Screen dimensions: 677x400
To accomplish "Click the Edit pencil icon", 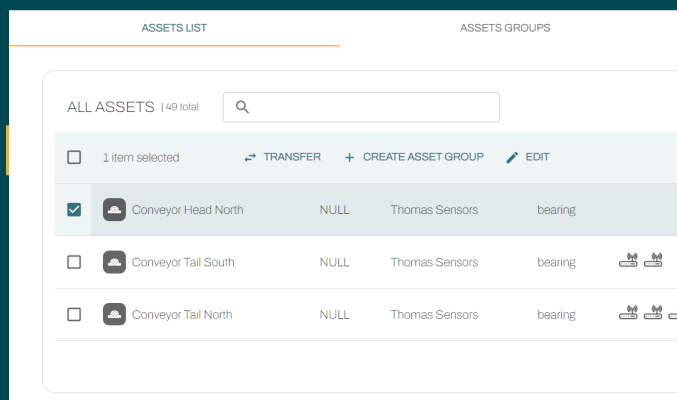I will click(512, 157).
